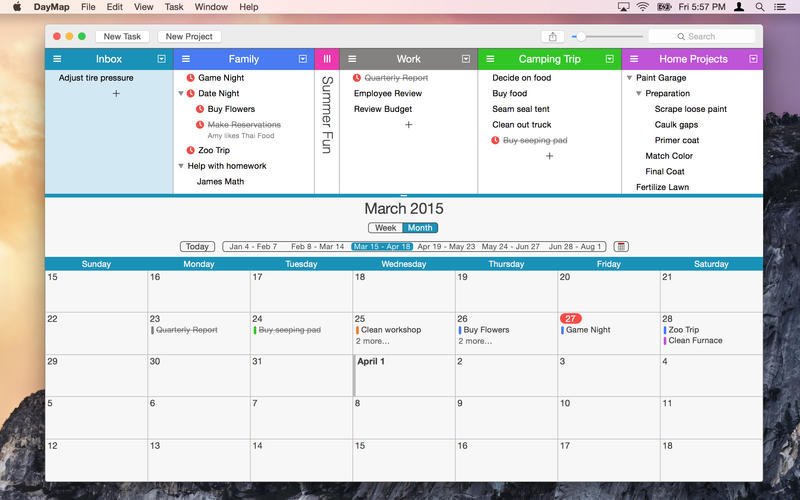Select the Caulk gaps subtask

(676, 124)
